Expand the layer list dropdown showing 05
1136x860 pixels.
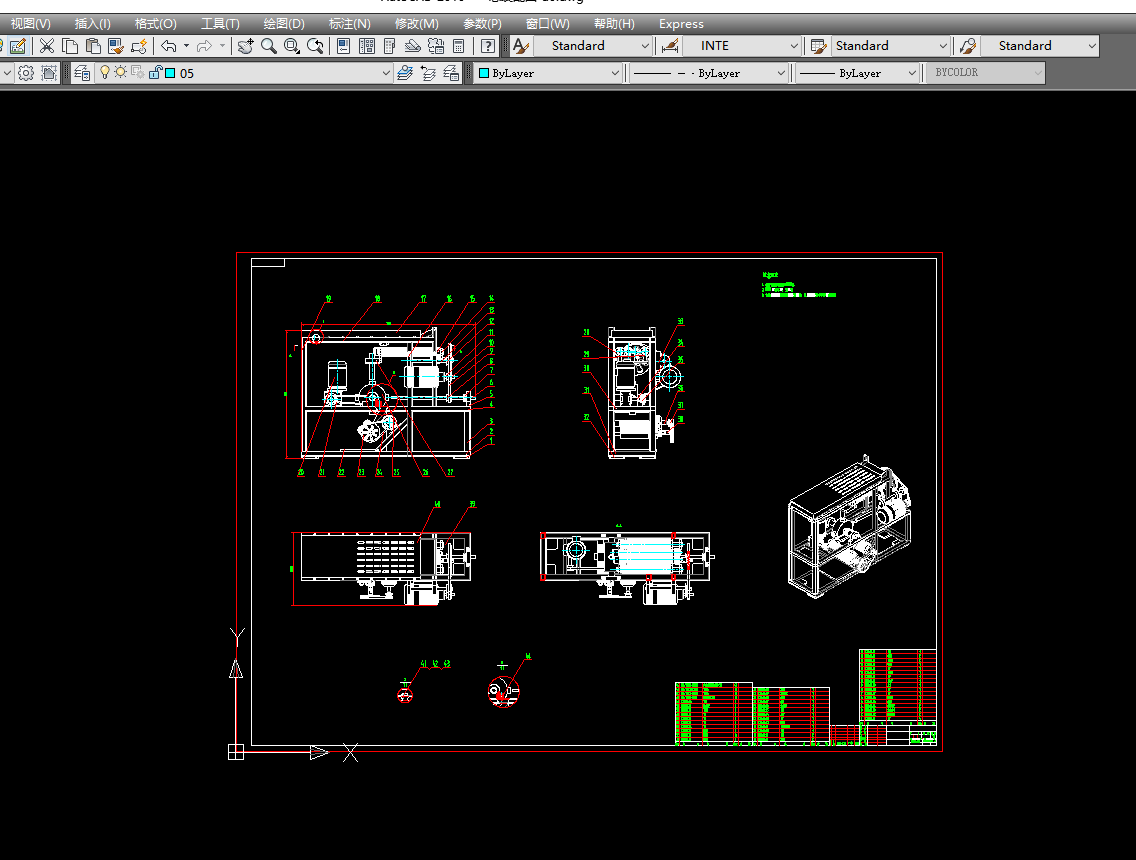385,73
